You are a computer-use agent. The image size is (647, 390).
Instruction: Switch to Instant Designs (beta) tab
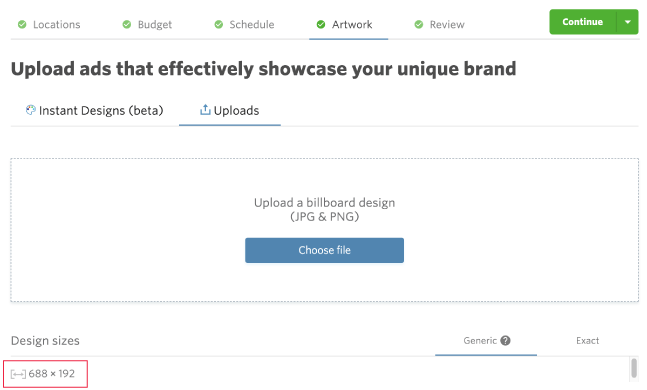(x=94, y=111)
